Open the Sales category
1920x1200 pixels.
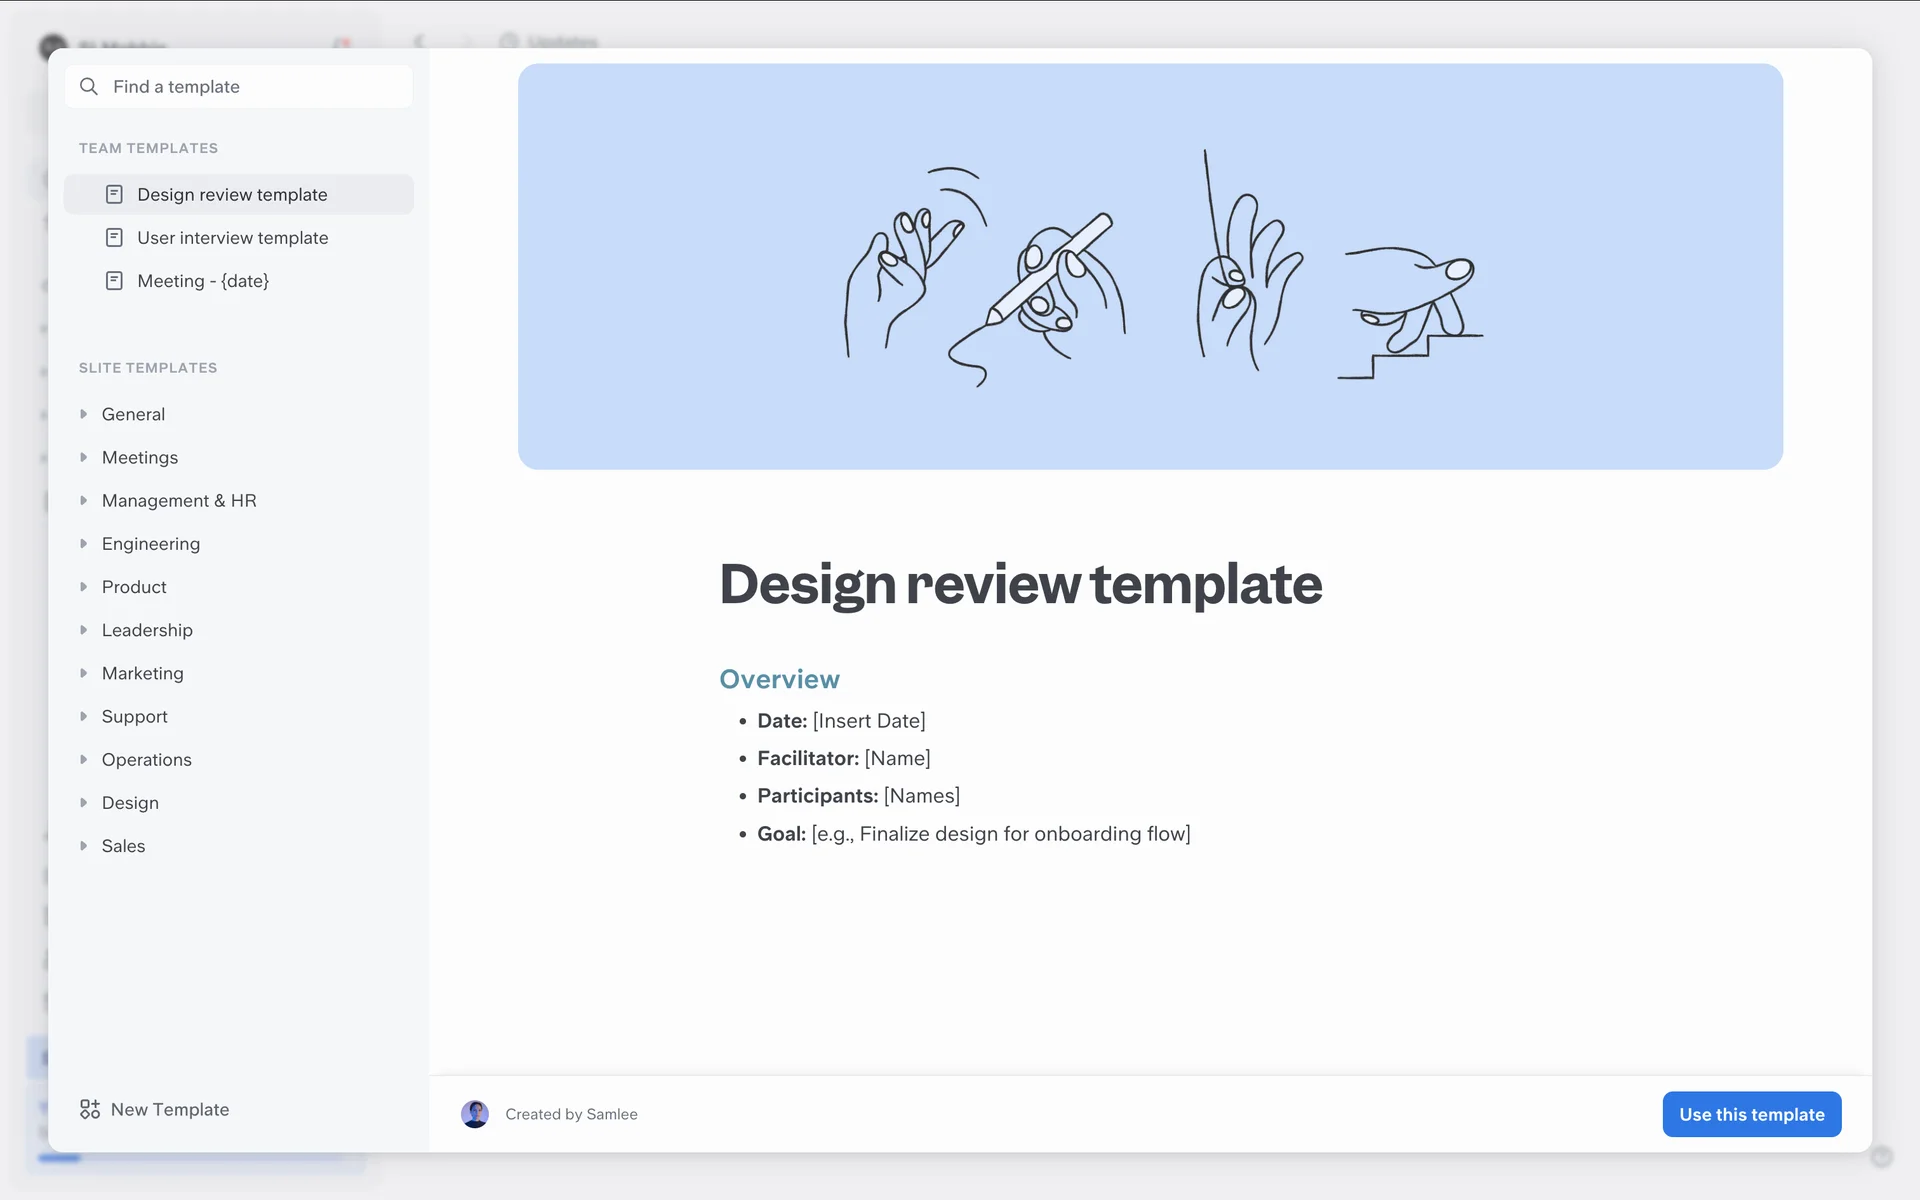point(123,846)
